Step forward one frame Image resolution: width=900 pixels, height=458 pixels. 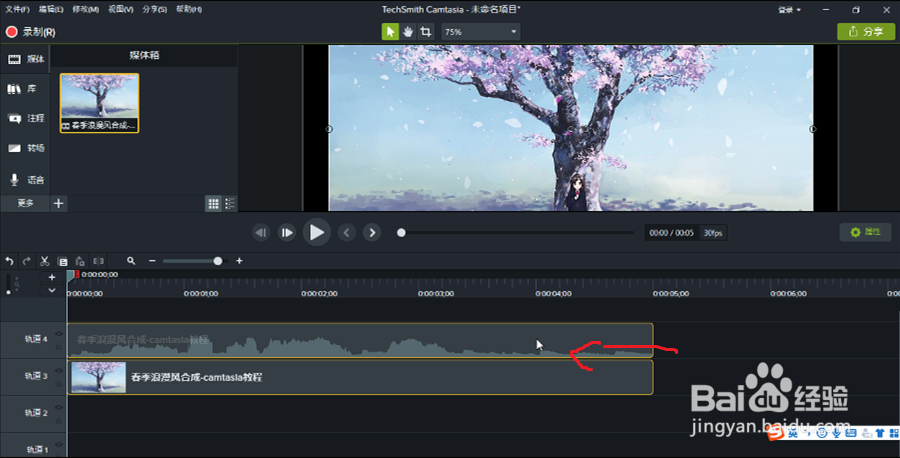[x=286, y=232]
